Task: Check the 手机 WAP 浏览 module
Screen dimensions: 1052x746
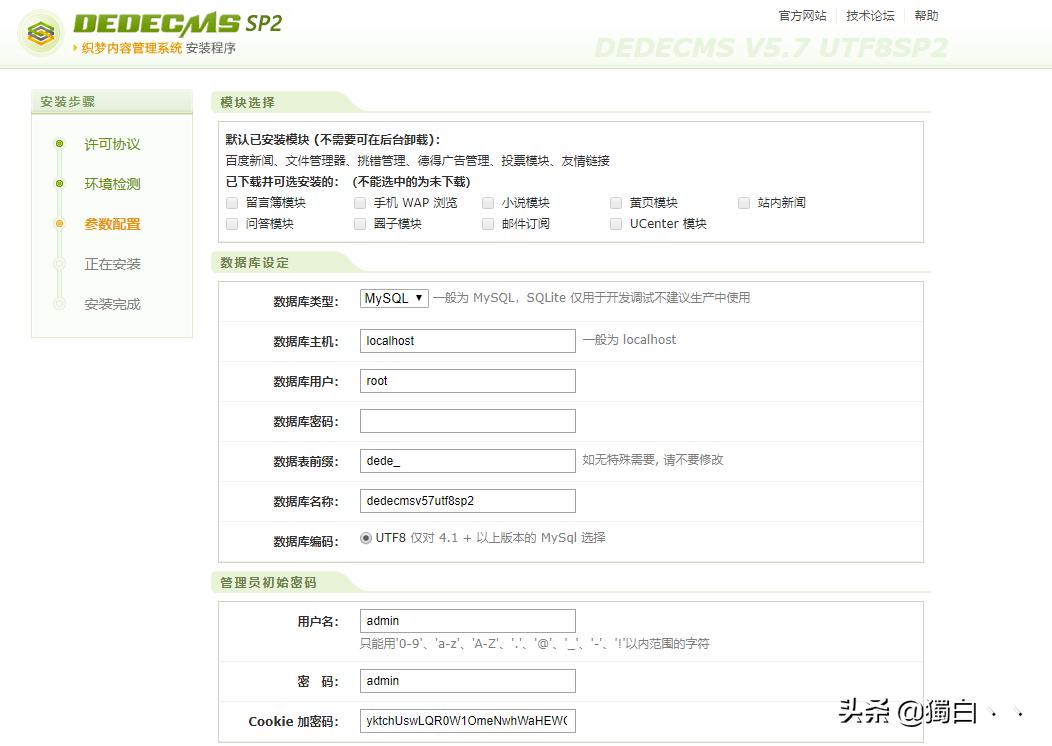Action: coord(359,202)
